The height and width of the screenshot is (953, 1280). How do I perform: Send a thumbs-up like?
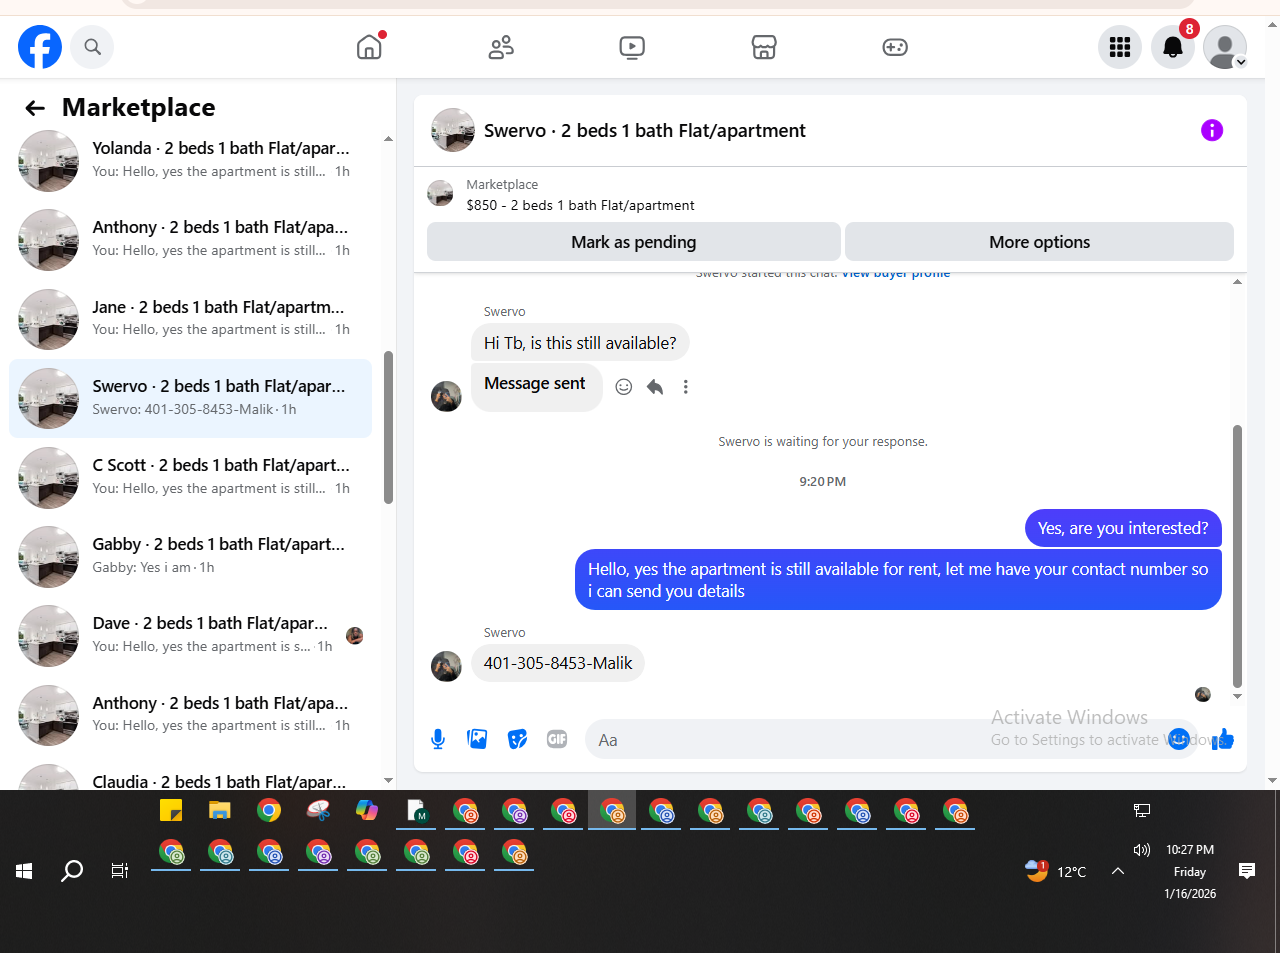point(1223,739)
